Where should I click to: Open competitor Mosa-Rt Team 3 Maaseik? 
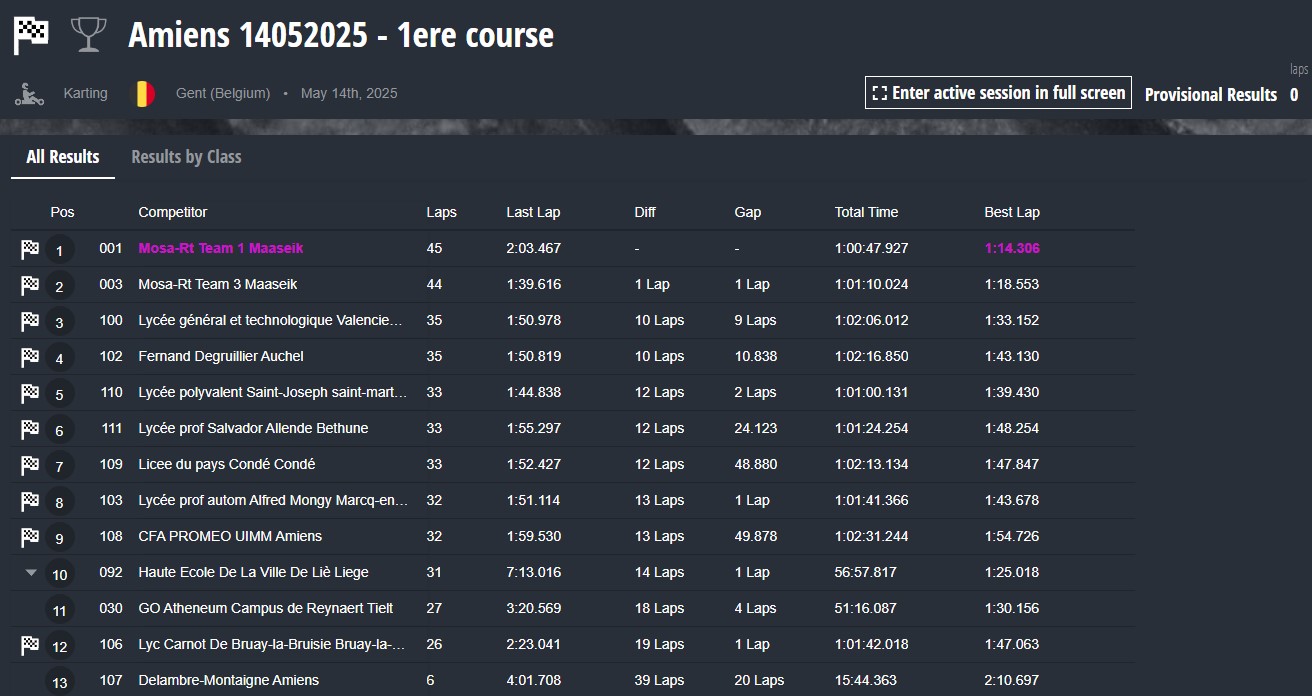(x=218, y=284)
